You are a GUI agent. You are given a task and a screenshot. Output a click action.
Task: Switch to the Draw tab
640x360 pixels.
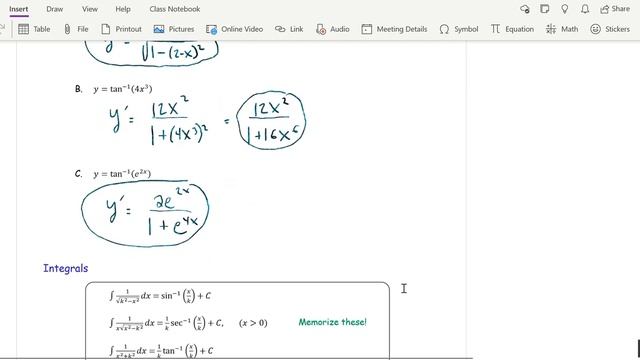point(54,9)
